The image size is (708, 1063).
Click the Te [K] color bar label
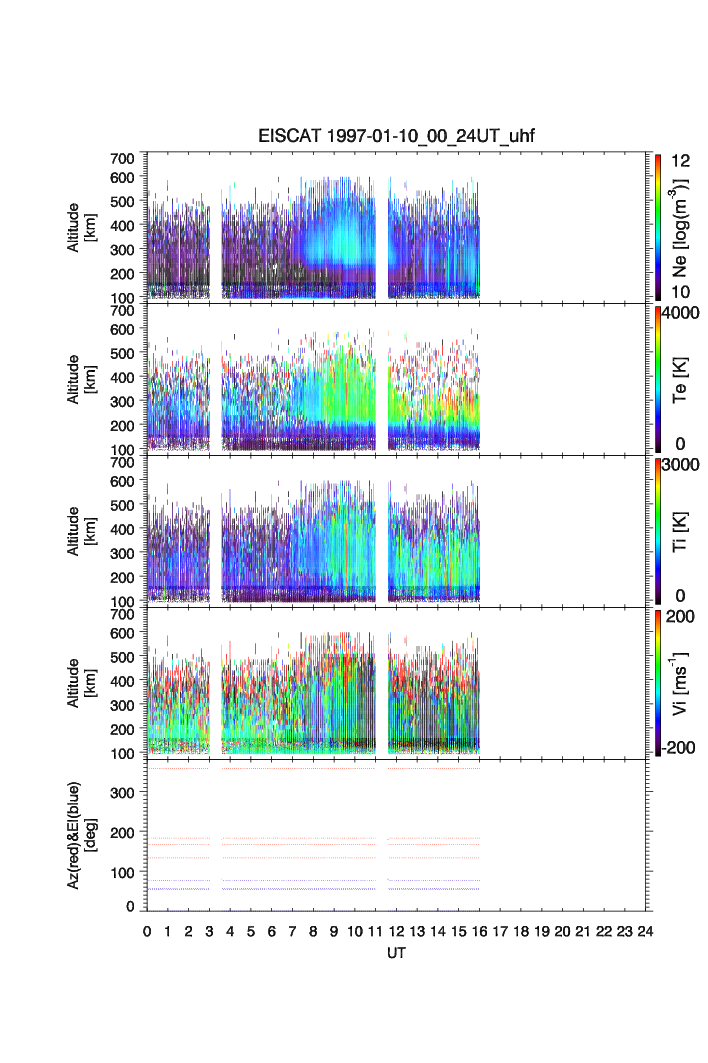pos(680,380)
